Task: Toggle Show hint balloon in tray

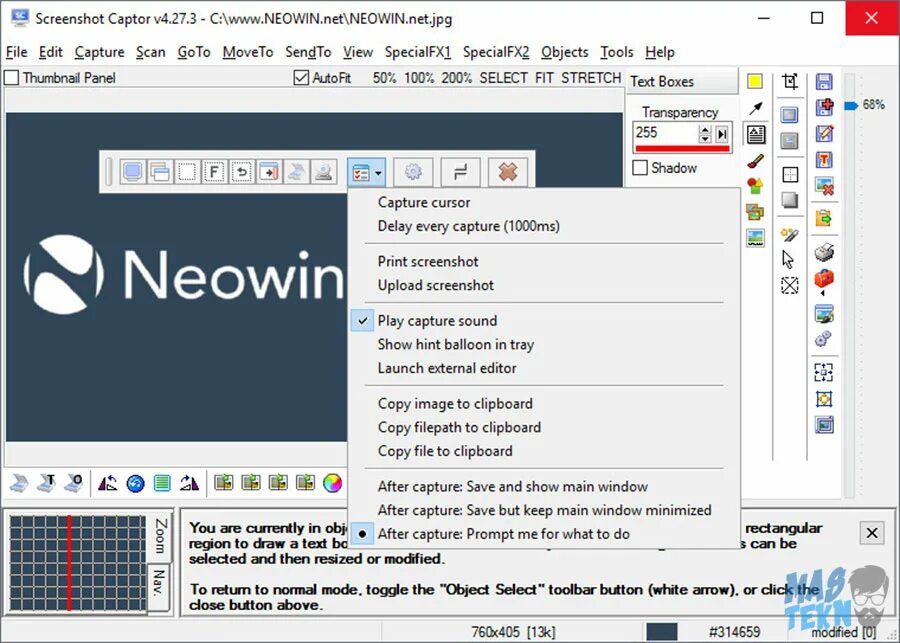Action: (544, 344)
